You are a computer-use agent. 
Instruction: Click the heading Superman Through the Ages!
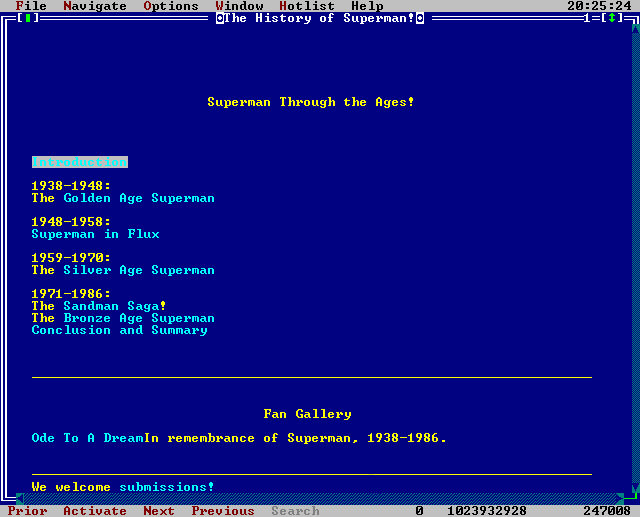[x=311, y=102]
